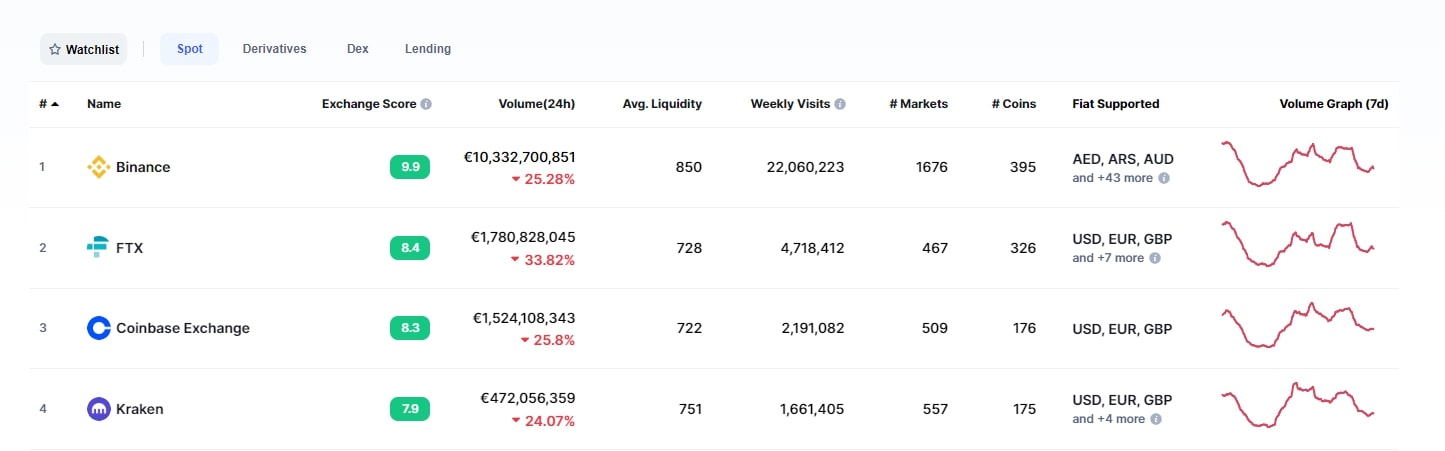The height and width of the screenshot is (451, 1445).
Task: Open the Kraken exchange name link
Action: coord(139,409)
